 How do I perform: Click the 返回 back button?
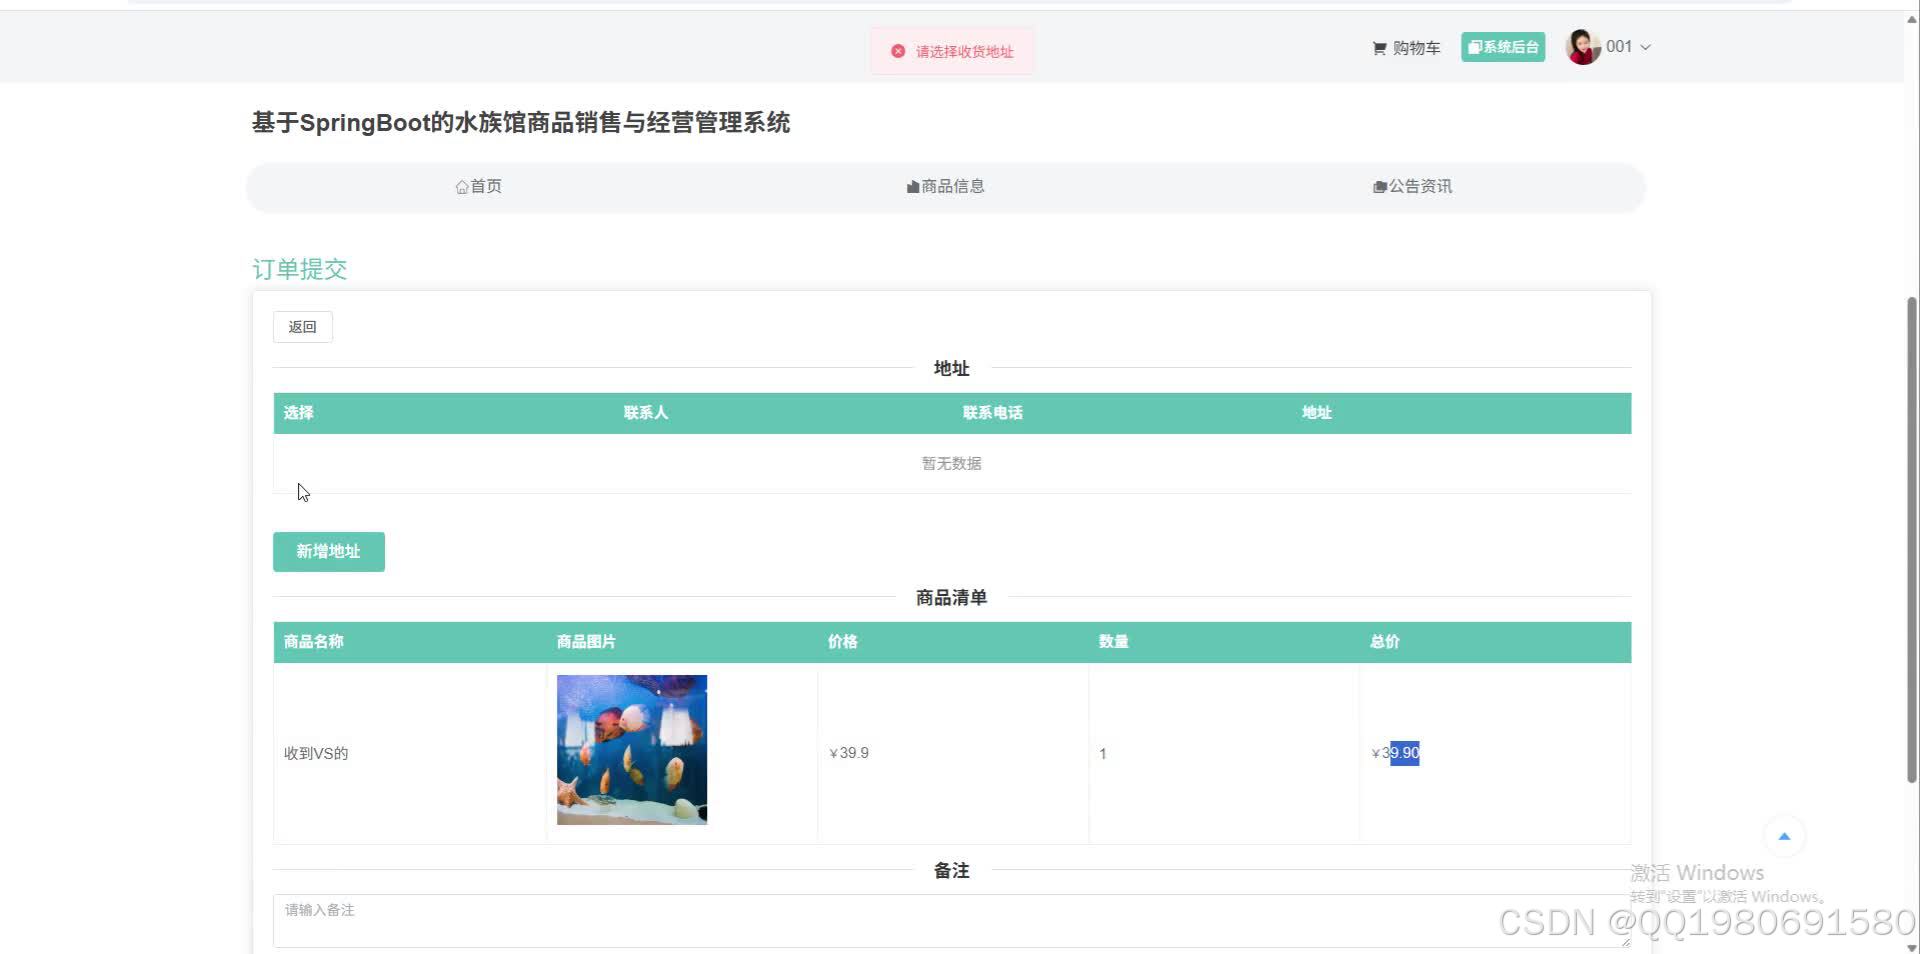pyautogui.click(x=303, y=327)
